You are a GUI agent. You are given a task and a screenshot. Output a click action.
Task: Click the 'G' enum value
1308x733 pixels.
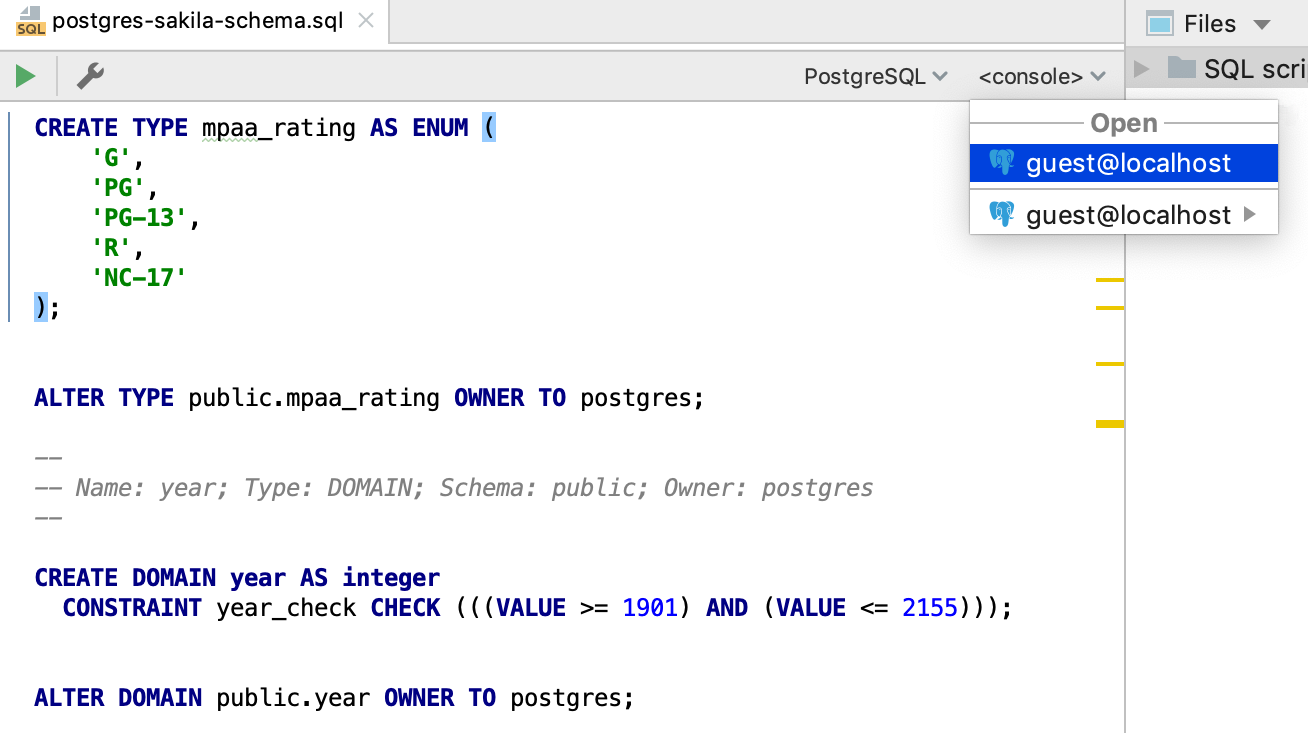111,158
